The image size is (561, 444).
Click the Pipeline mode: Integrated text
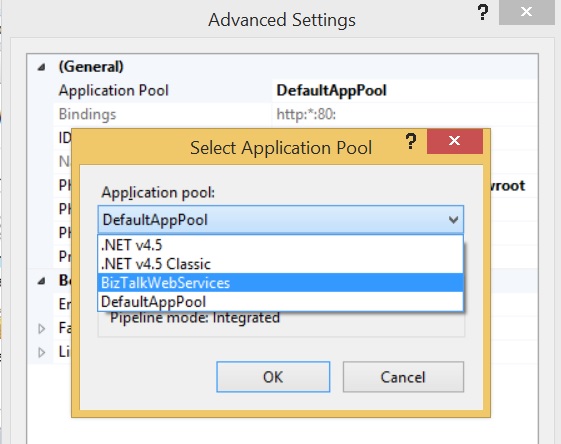[195, 318]
